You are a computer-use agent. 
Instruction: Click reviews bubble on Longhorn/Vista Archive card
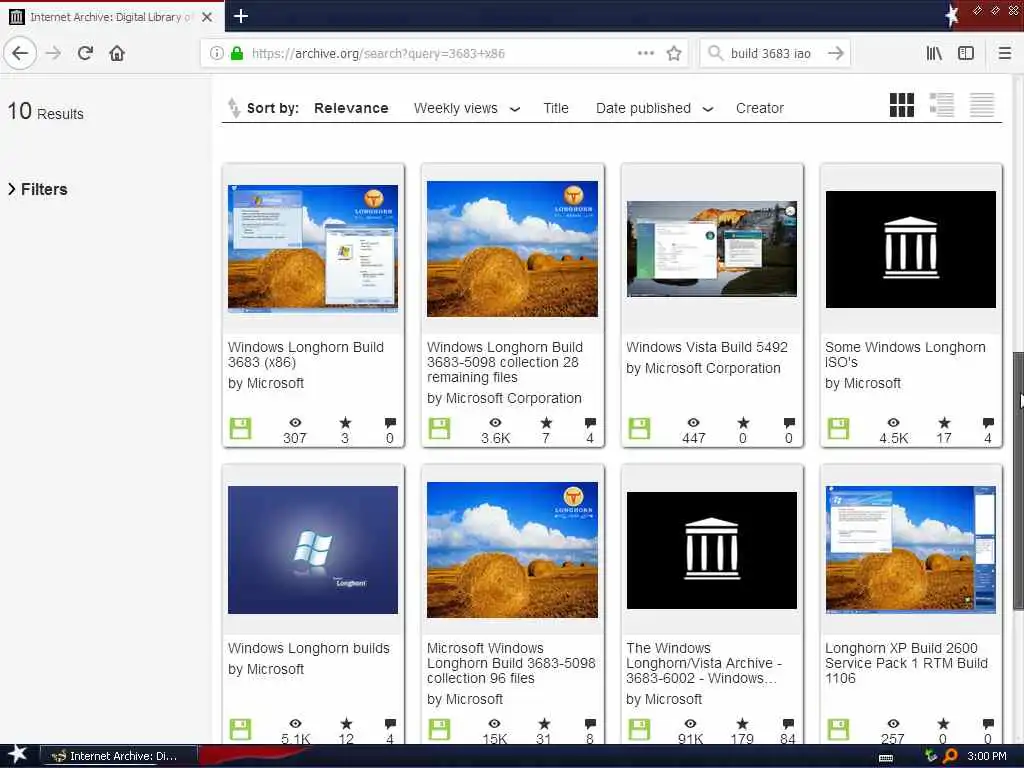[788, 724]
